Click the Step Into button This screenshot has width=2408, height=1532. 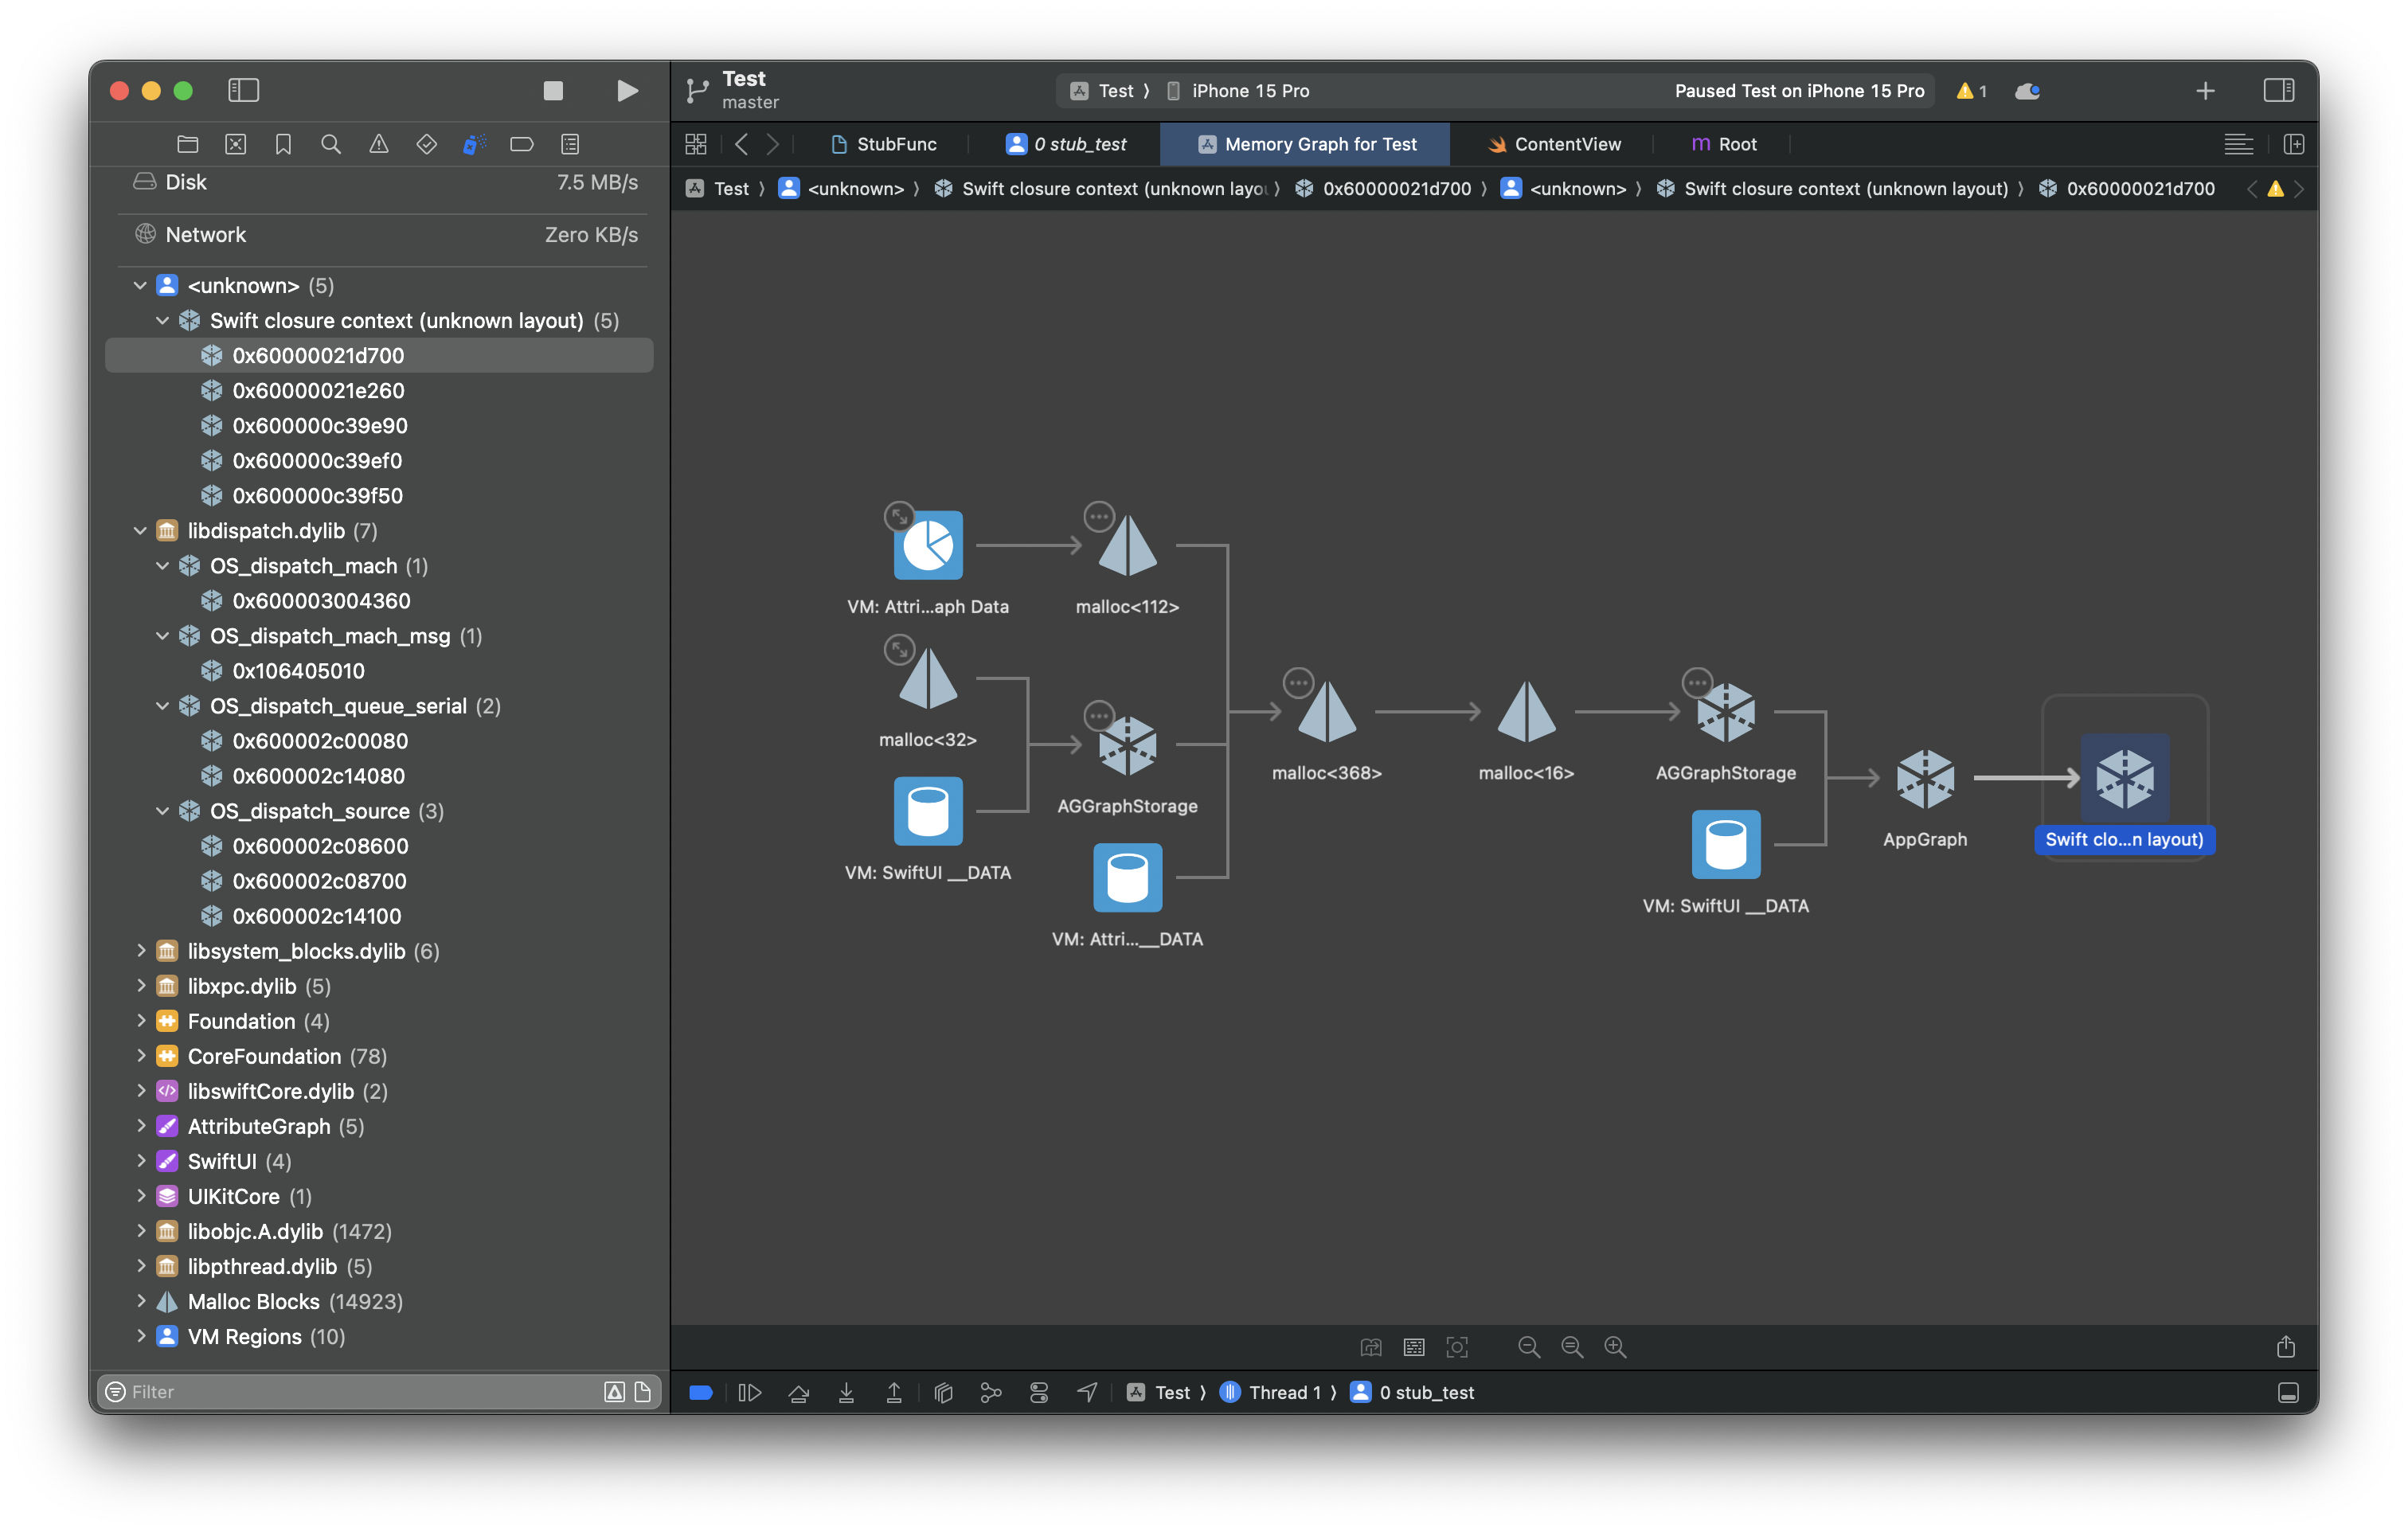(x=846, y=1392)
